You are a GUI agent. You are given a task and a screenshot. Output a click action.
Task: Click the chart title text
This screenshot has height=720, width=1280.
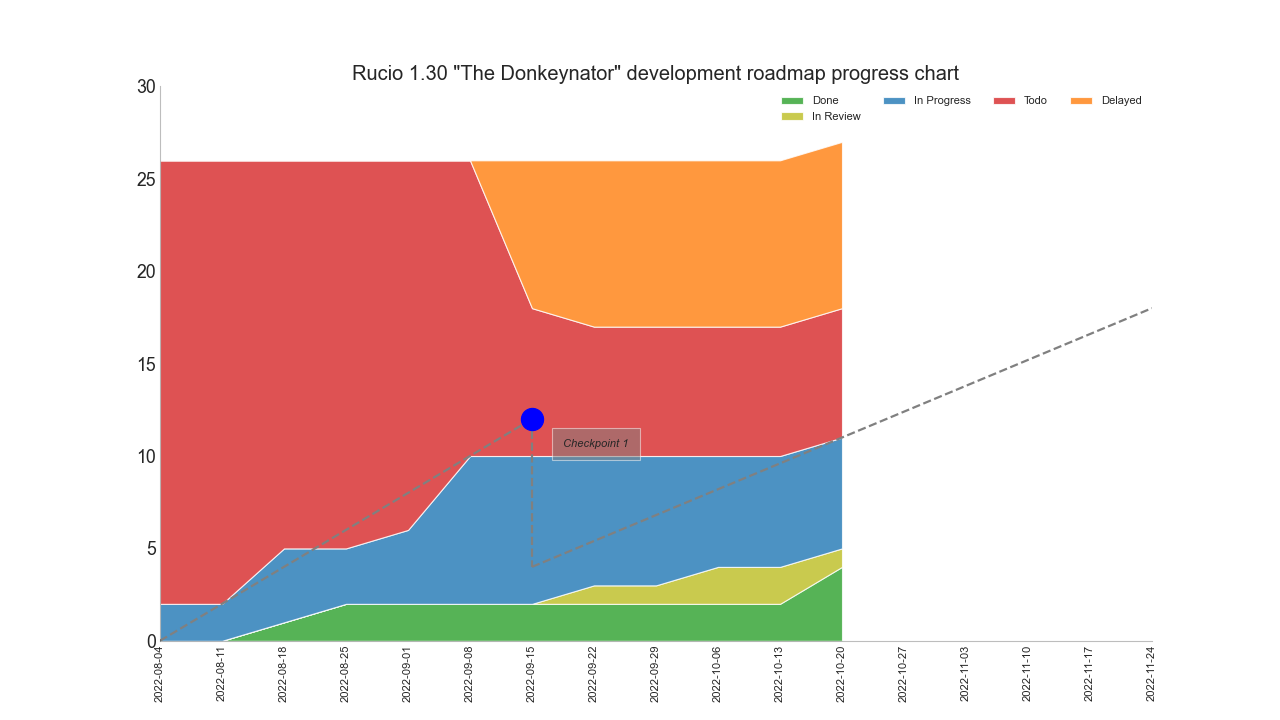tap(655, 73)
